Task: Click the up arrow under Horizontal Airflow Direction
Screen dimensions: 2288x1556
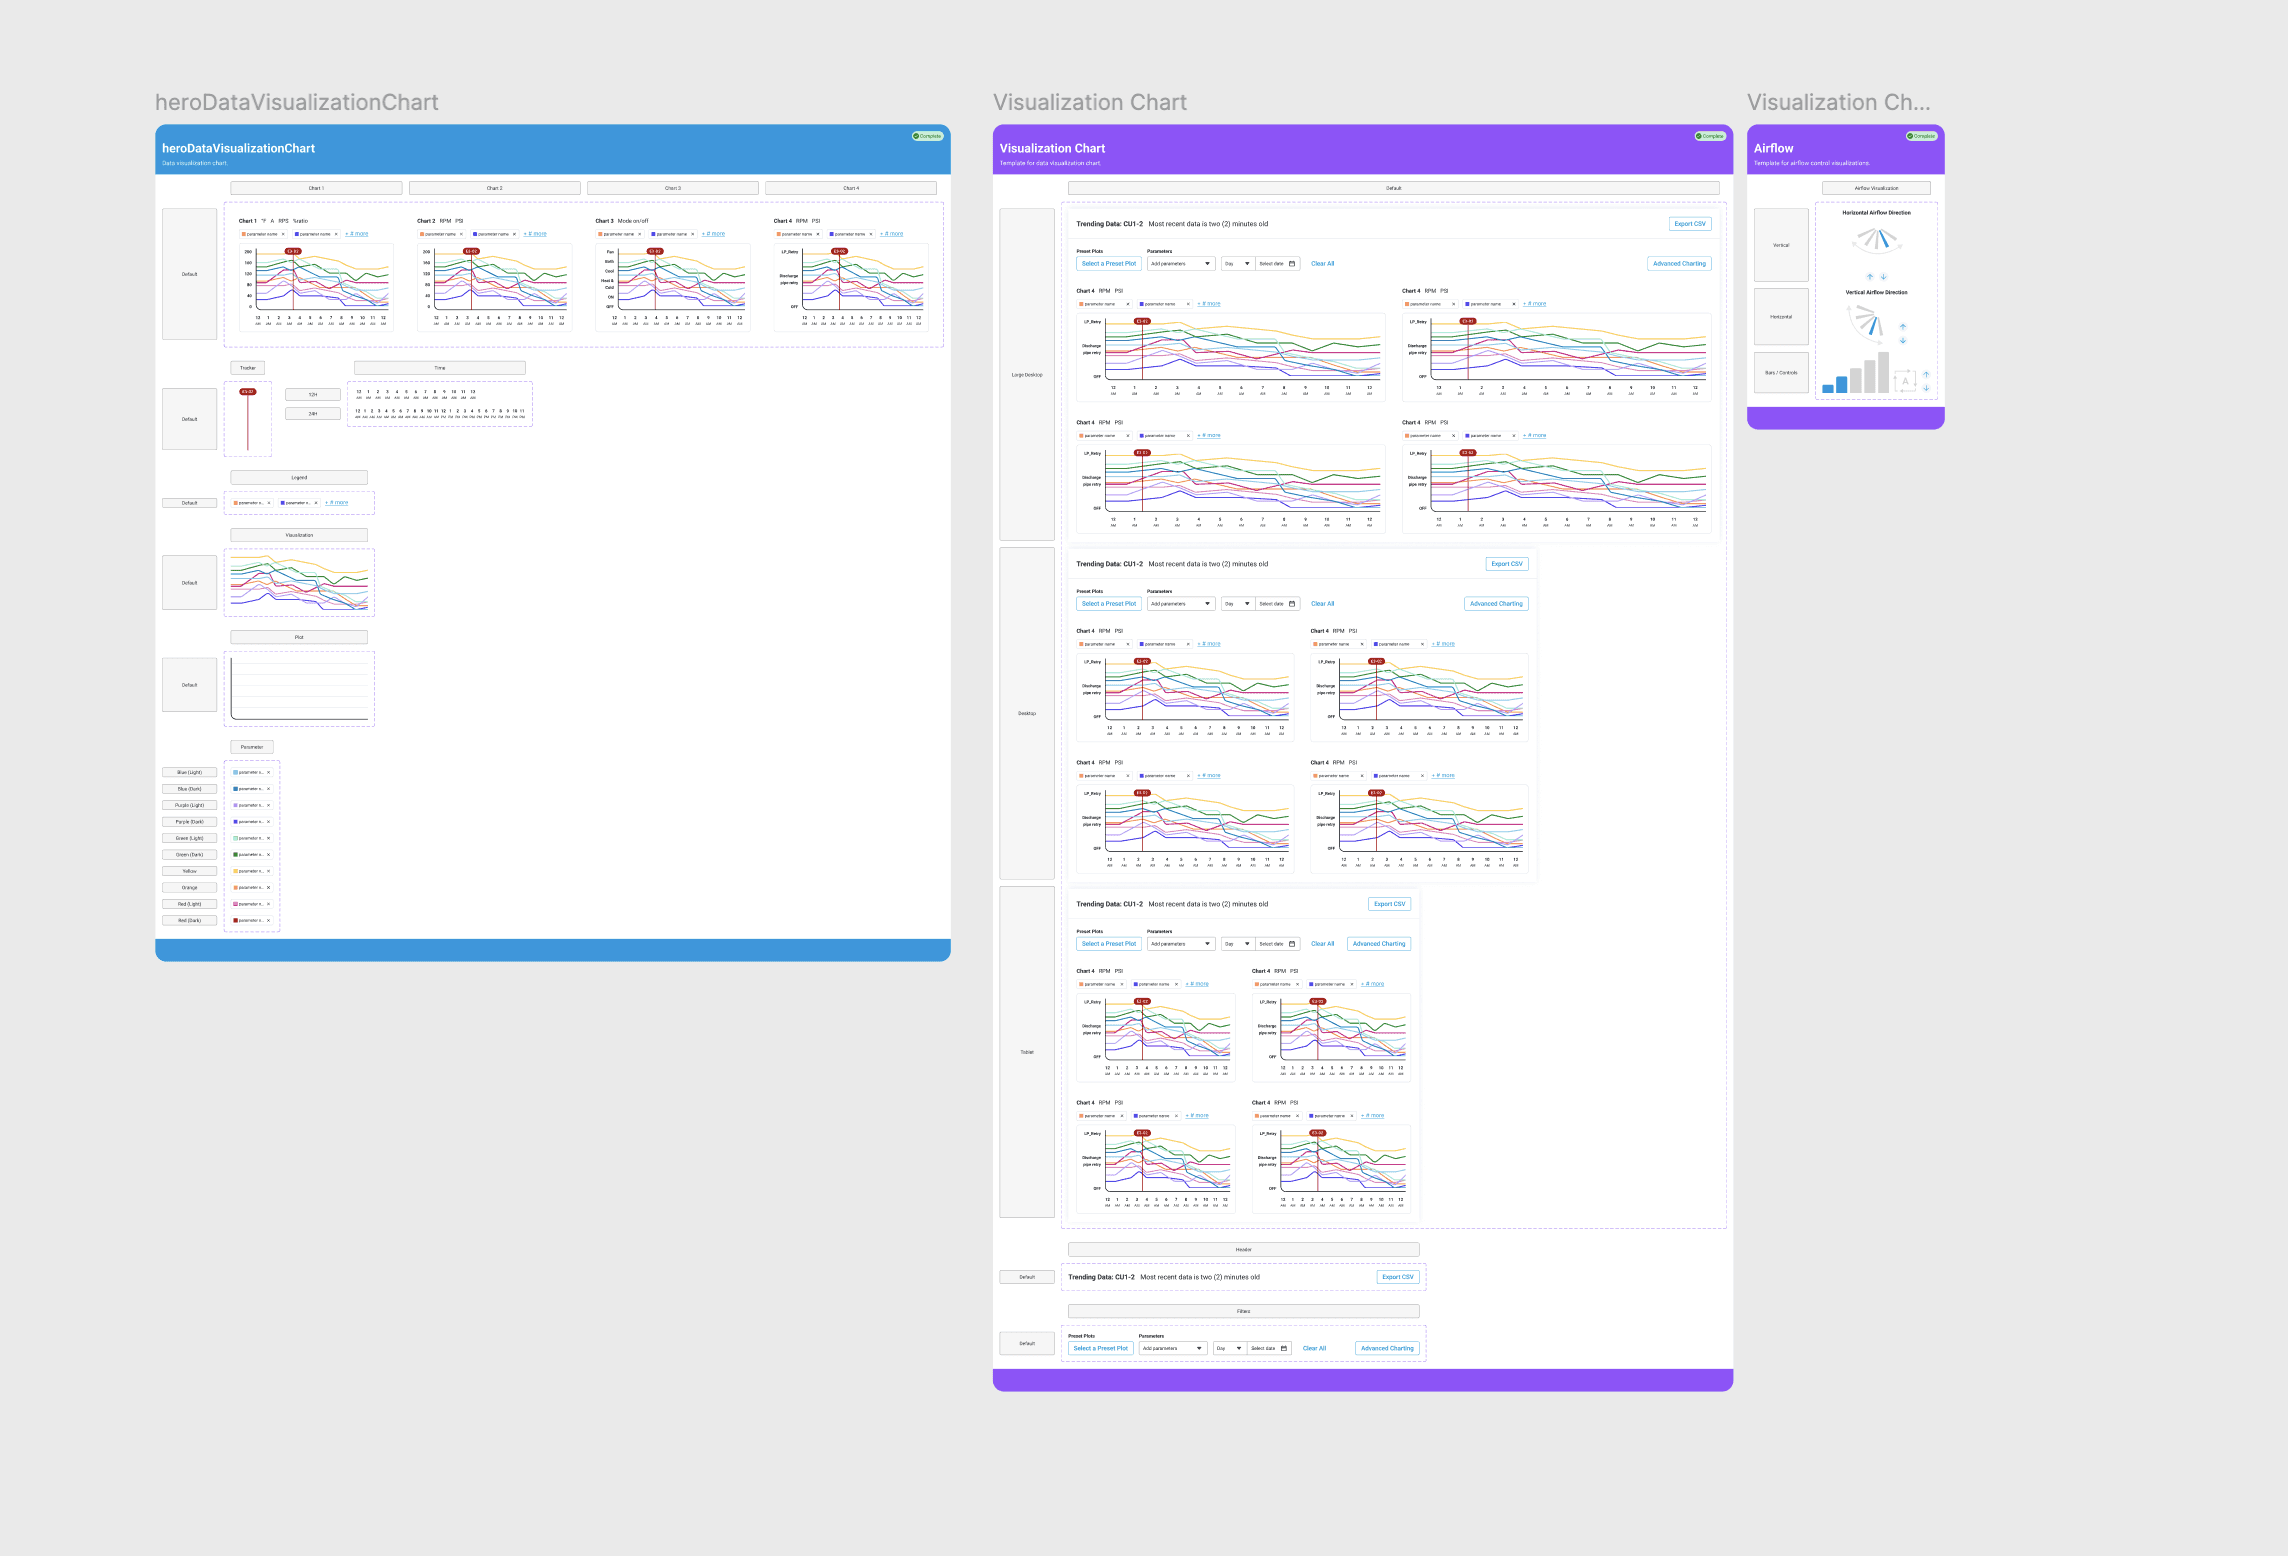Action: [1870, 277]
